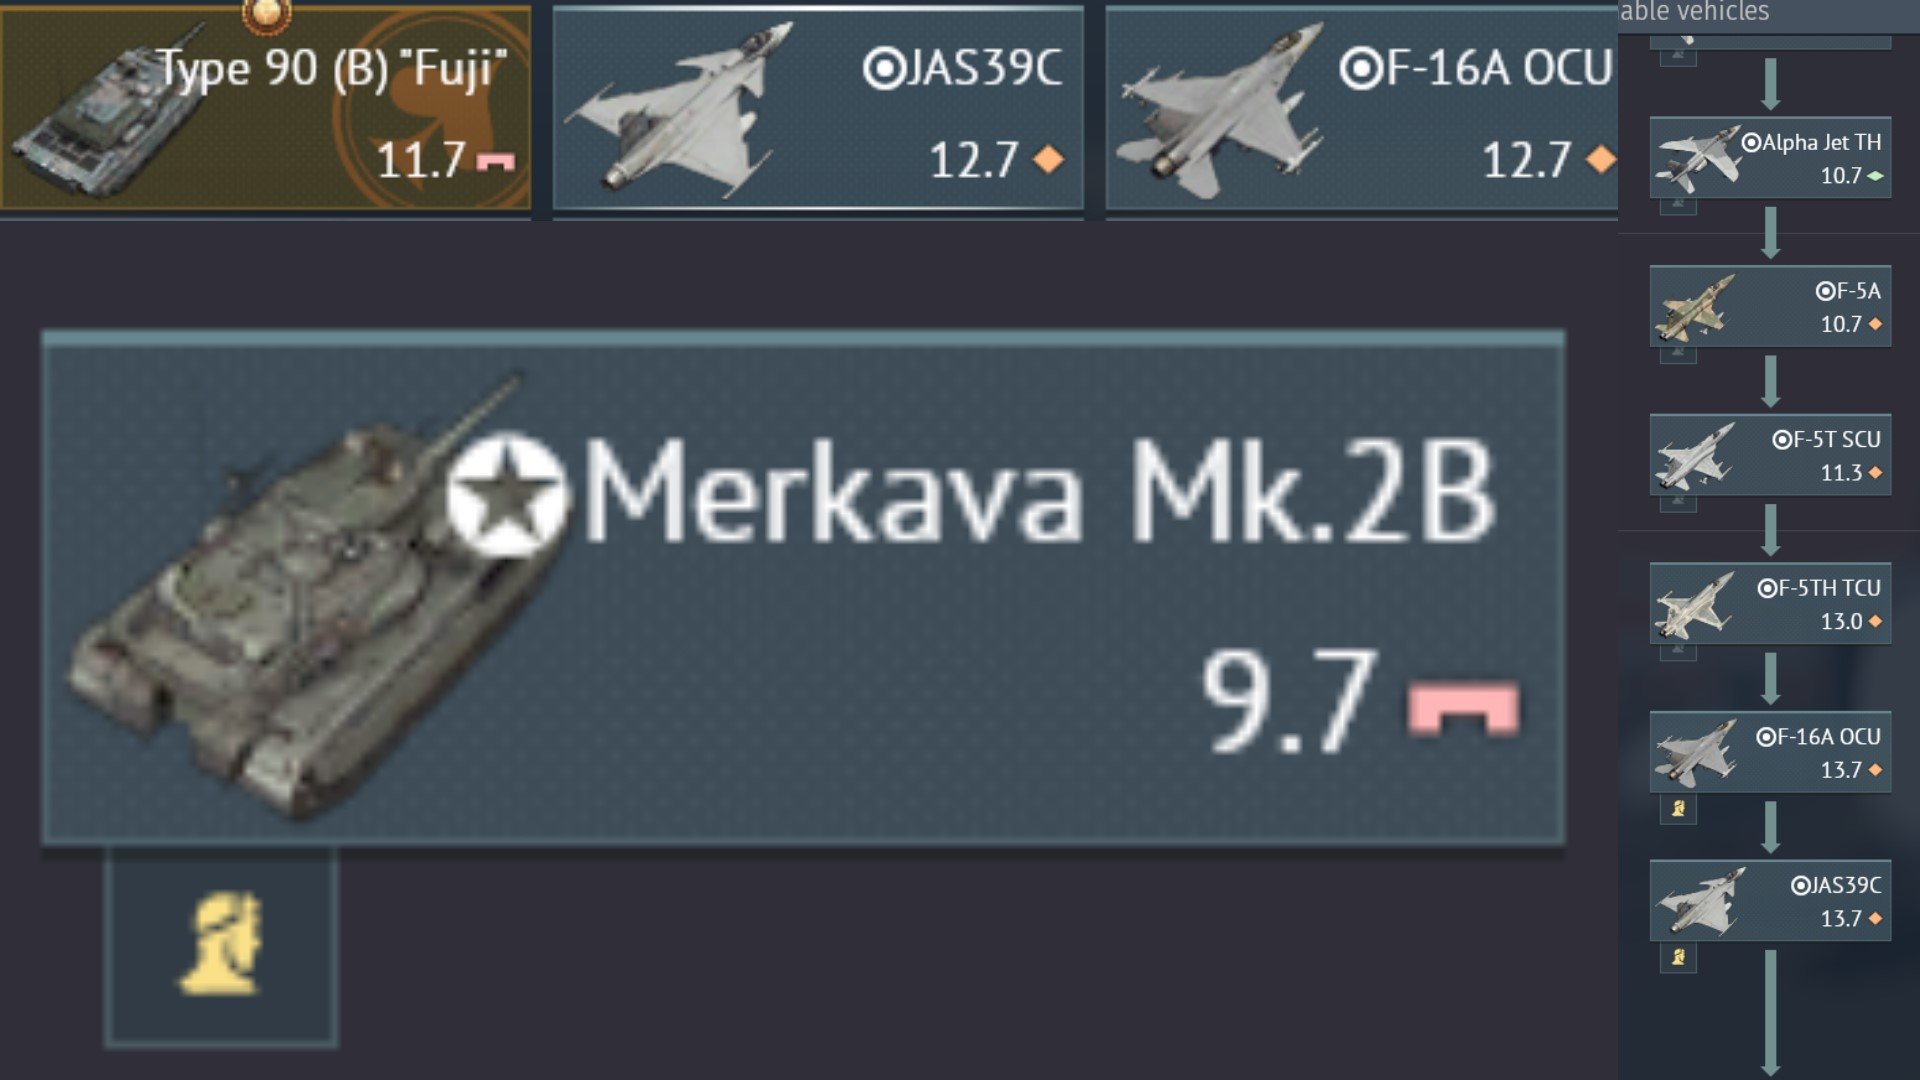Click the 'able vehicles' header label
1920x1080 pixels.
[x=1694, y=12]
